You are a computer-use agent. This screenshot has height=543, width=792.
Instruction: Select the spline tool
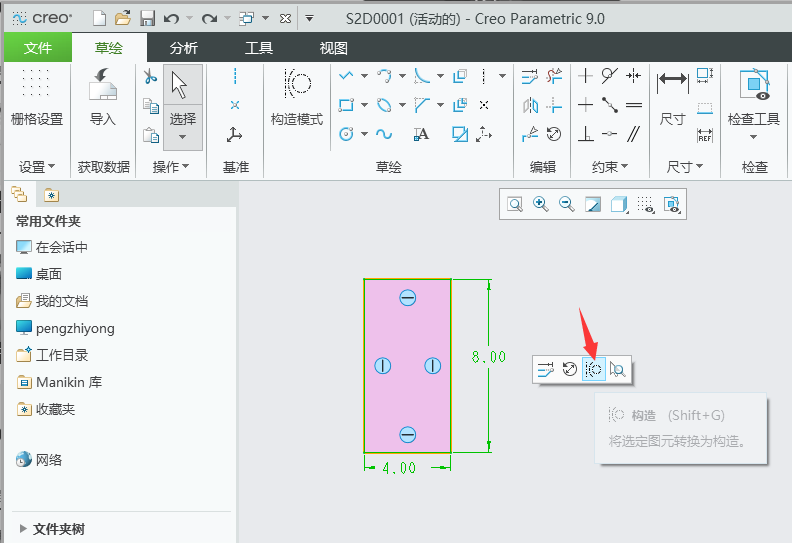(384, 134)
